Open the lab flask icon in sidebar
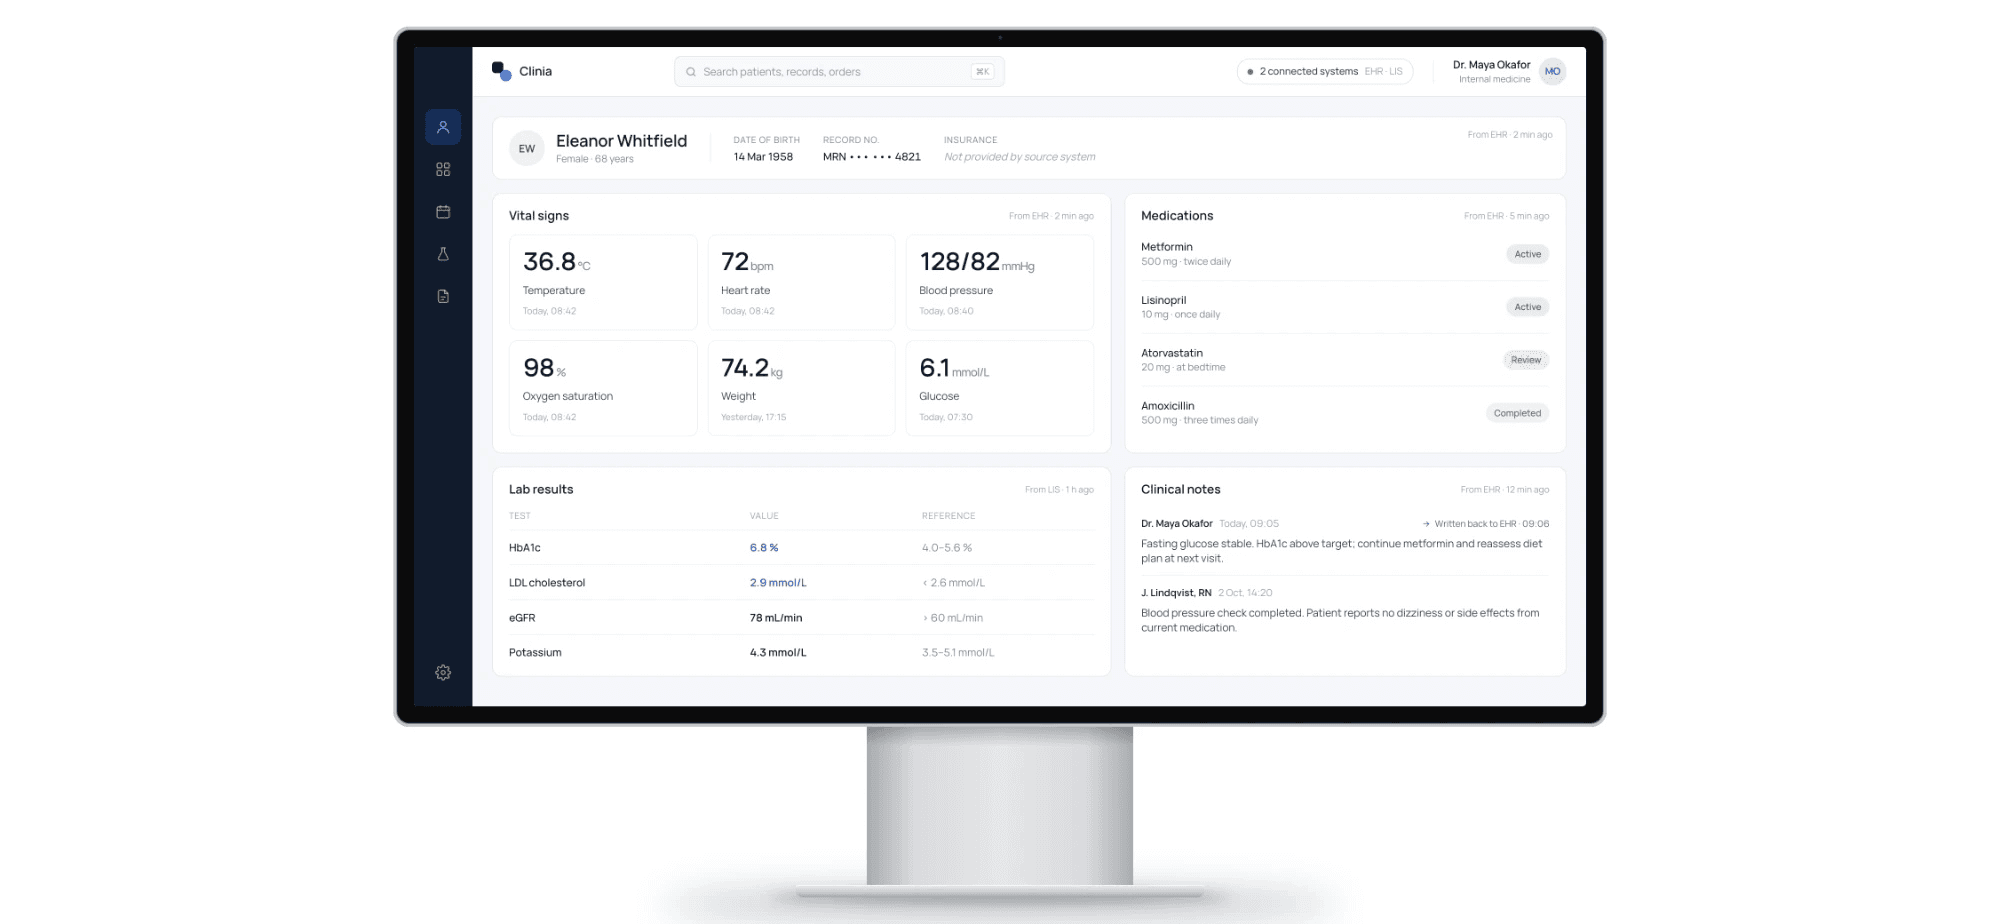 [x=443, y=254]
